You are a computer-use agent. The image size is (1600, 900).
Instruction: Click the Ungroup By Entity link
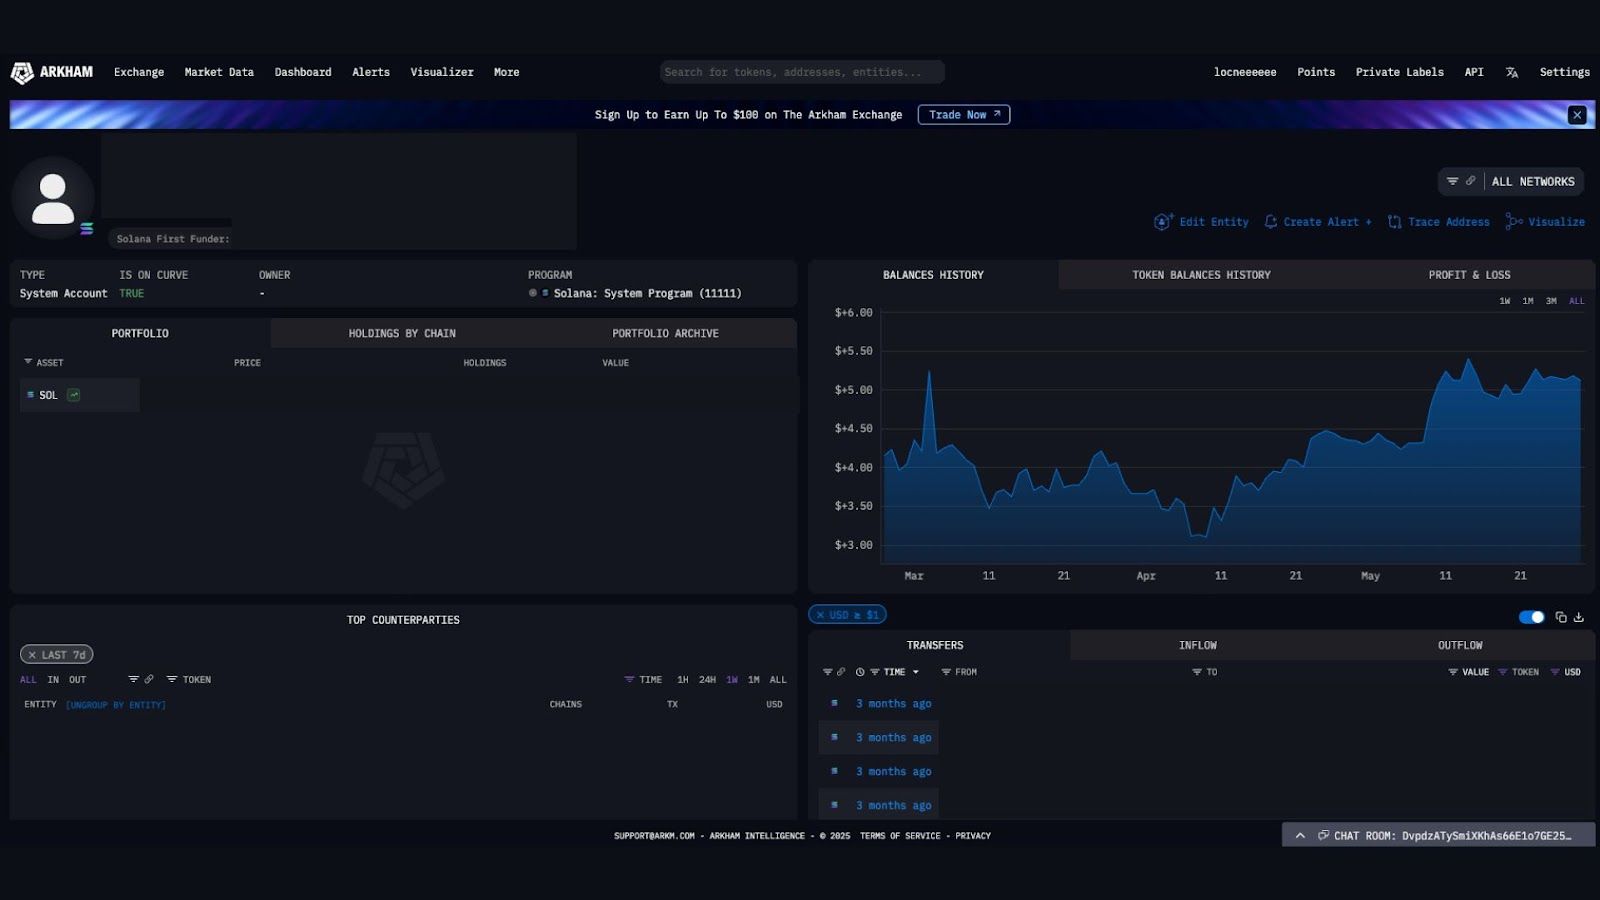pyautogui.click(x=116, y=705)
